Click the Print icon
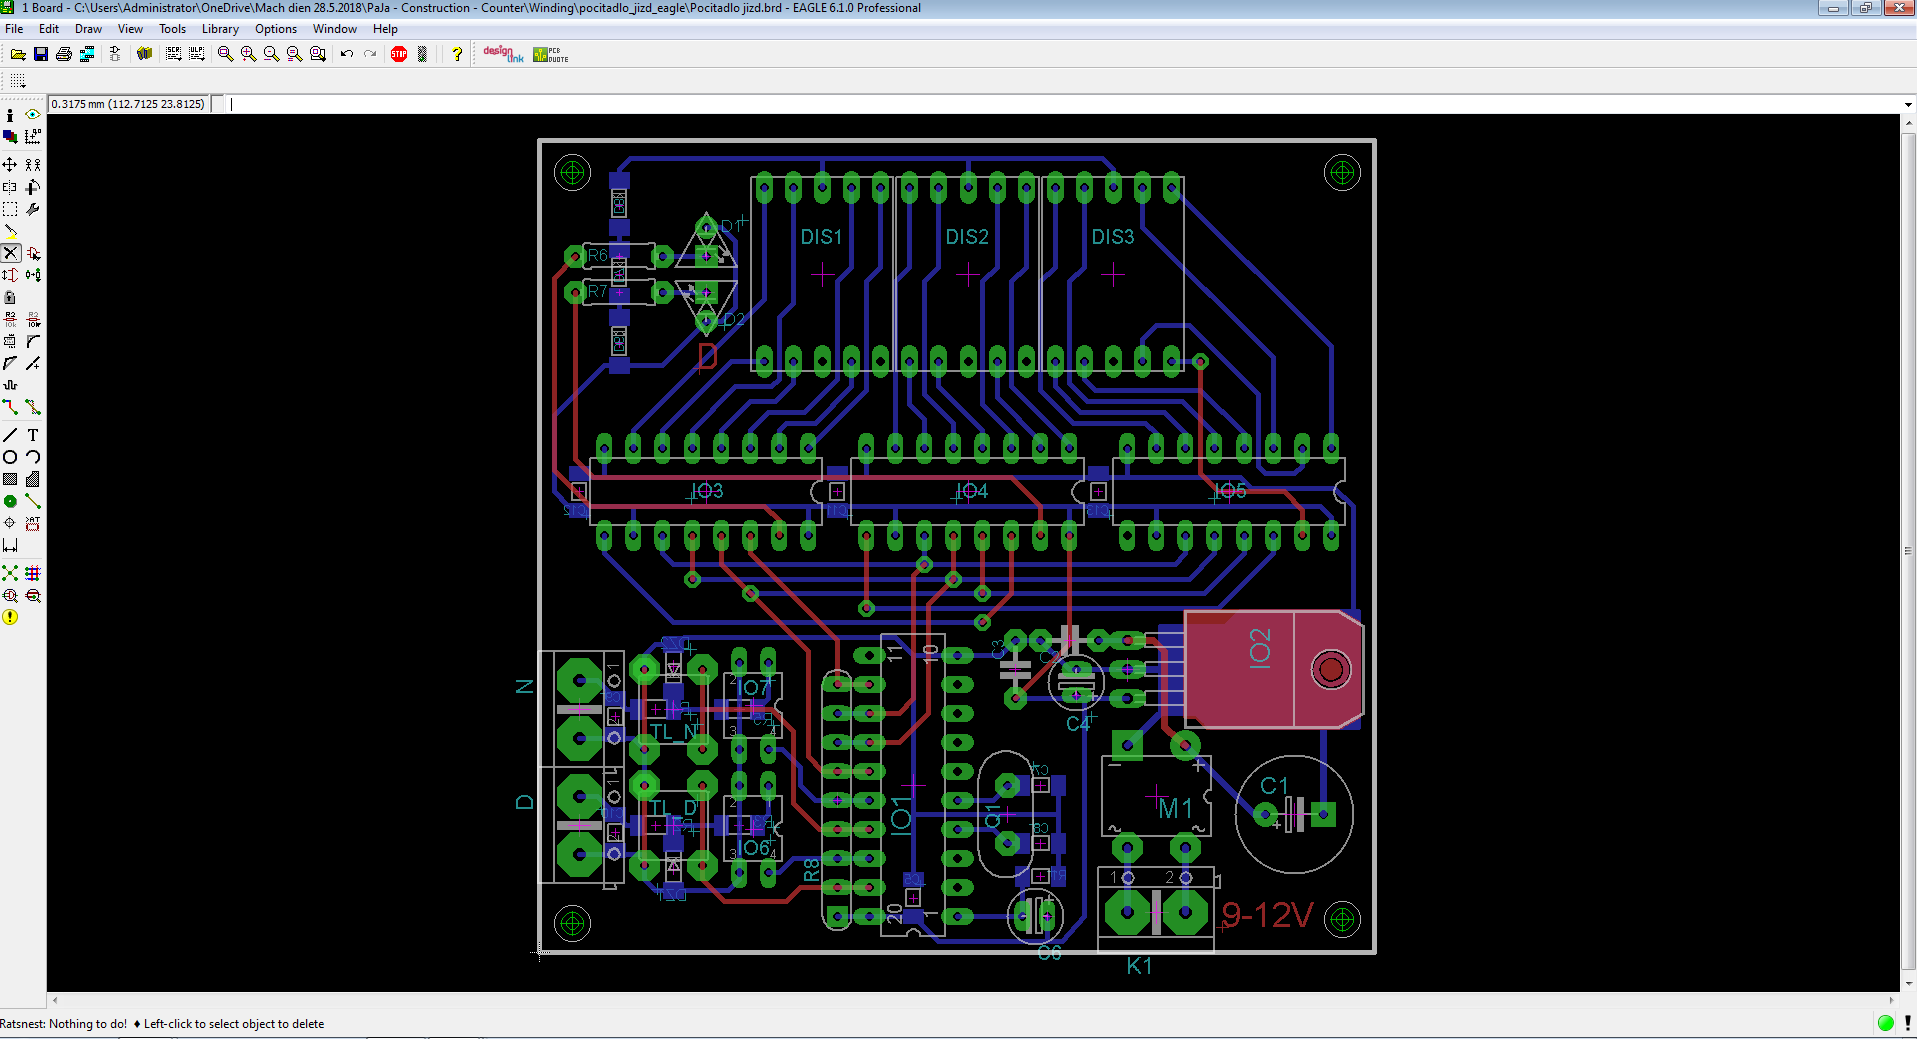Image resolution: width=1917 pixels, height=1039 pixels. tap(64, 54)
